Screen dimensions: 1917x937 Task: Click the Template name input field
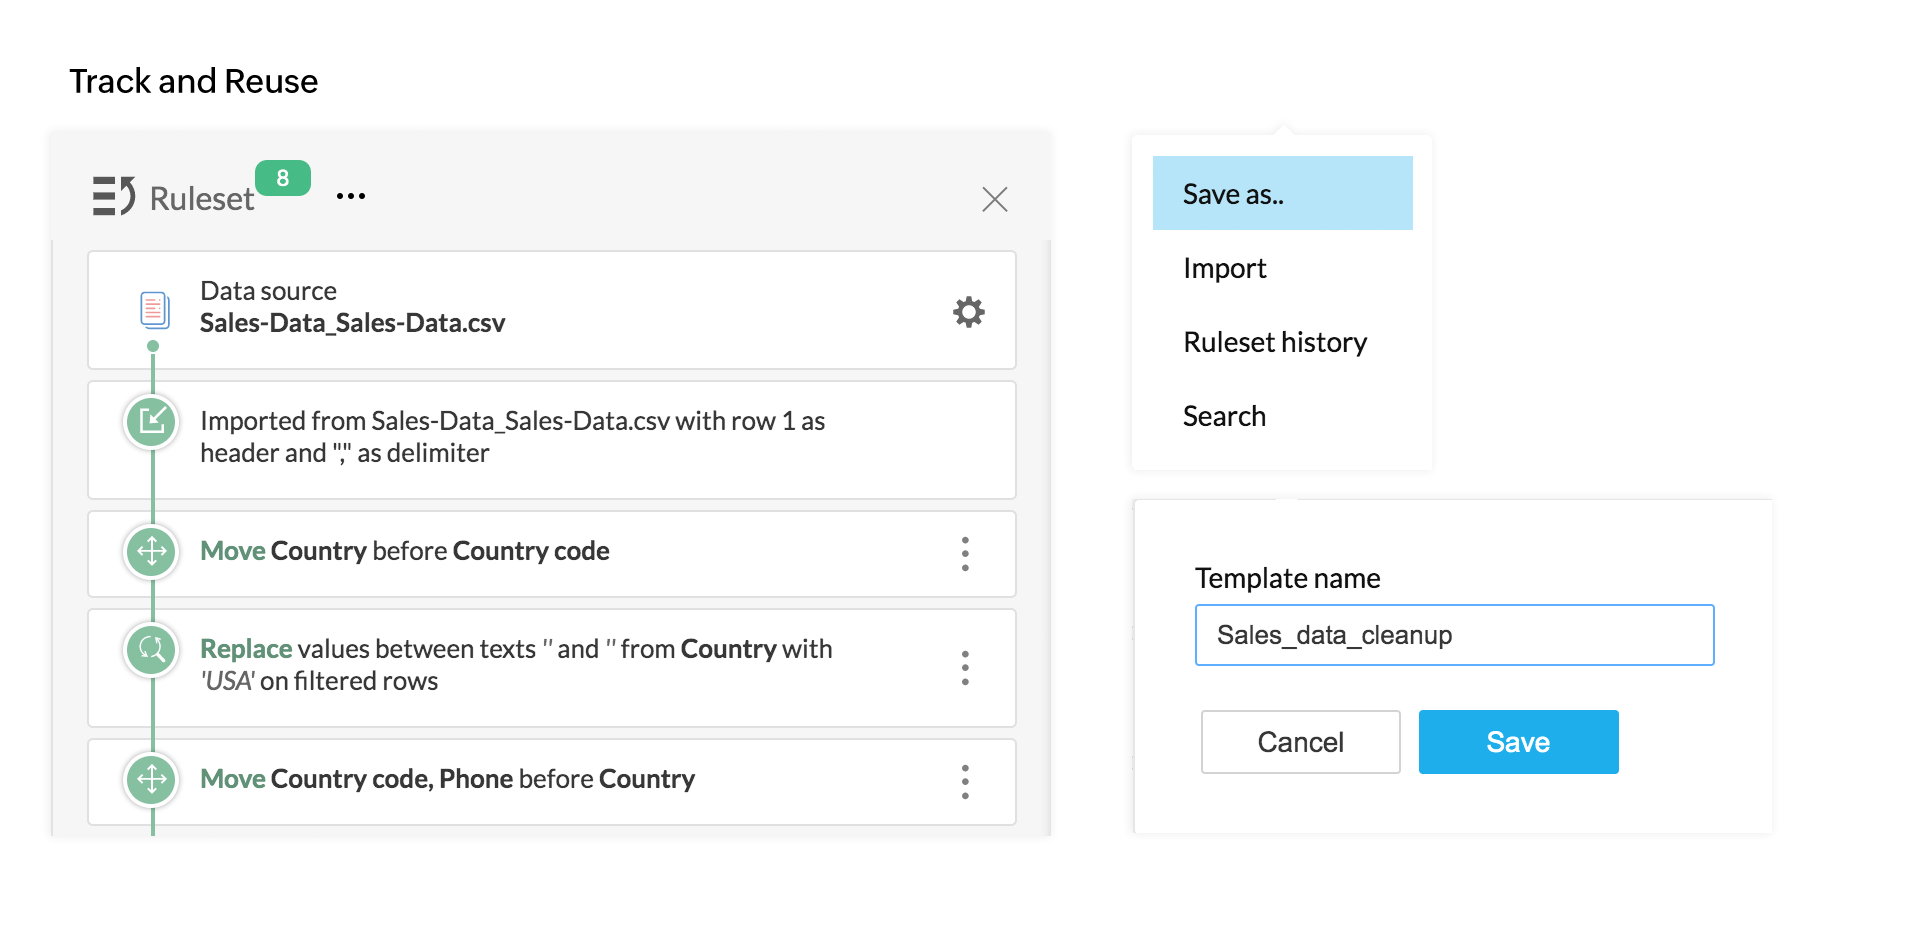(x=1454, y=635)
